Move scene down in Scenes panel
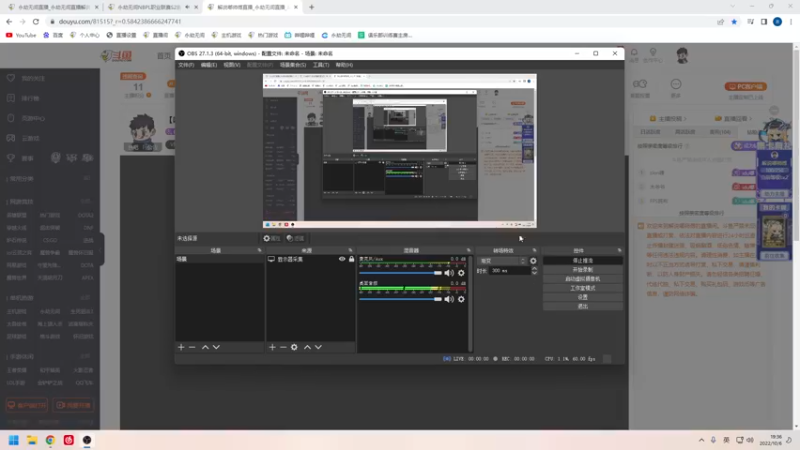Viewport: 800px width, 450px height. pos(216,347)
